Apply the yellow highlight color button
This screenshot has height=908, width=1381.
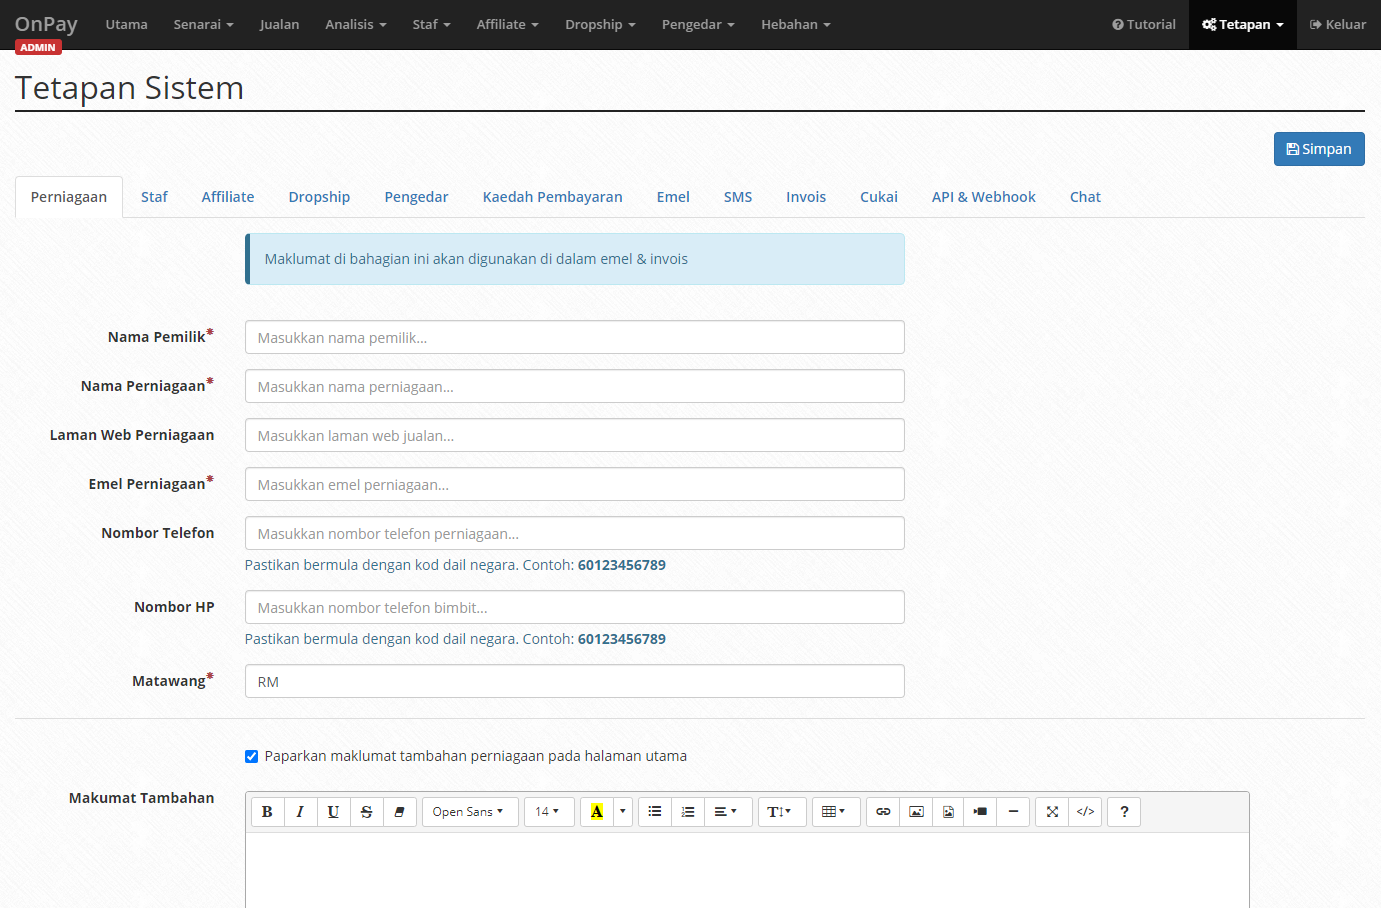tap(597, 812)
